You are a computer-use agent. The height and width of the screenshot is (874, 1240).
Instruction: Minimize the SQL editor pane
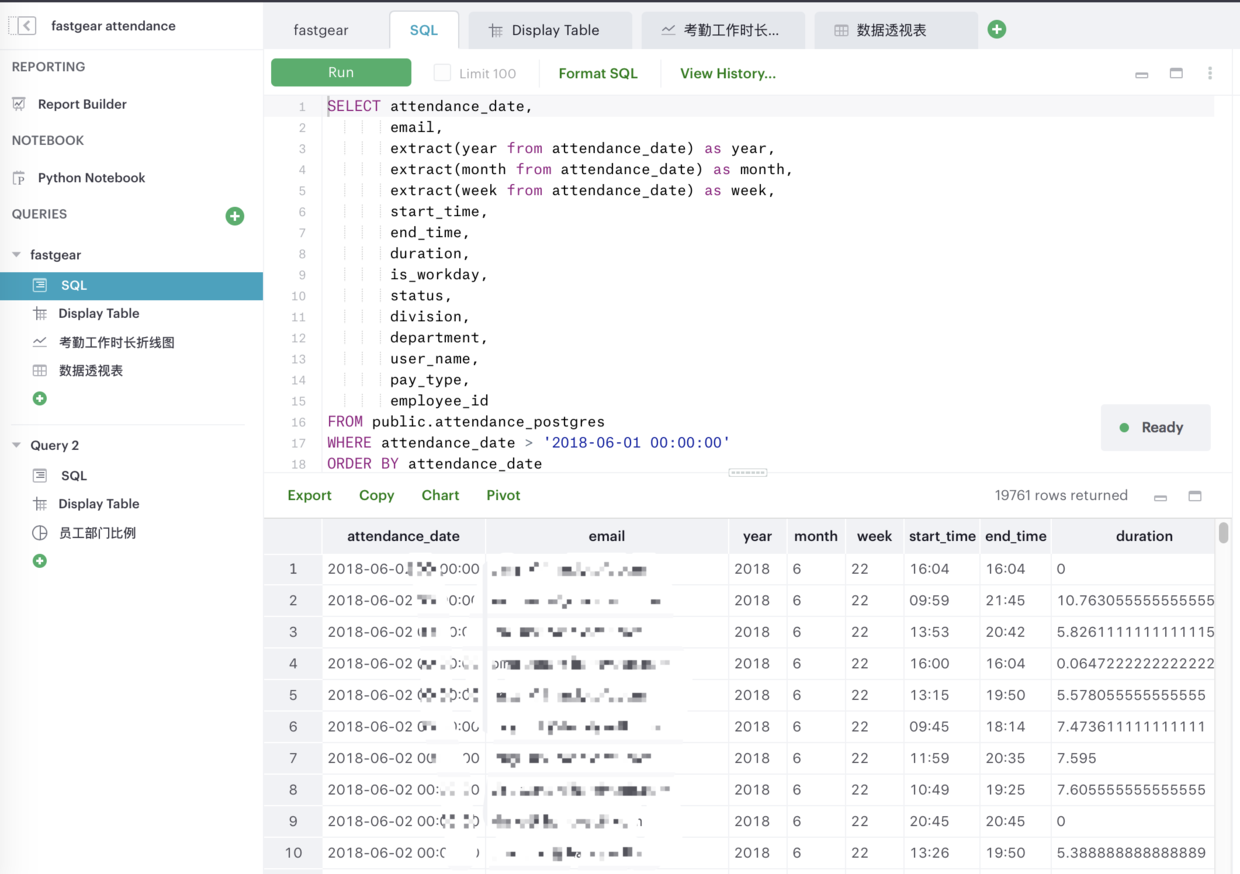(1142, 74)
